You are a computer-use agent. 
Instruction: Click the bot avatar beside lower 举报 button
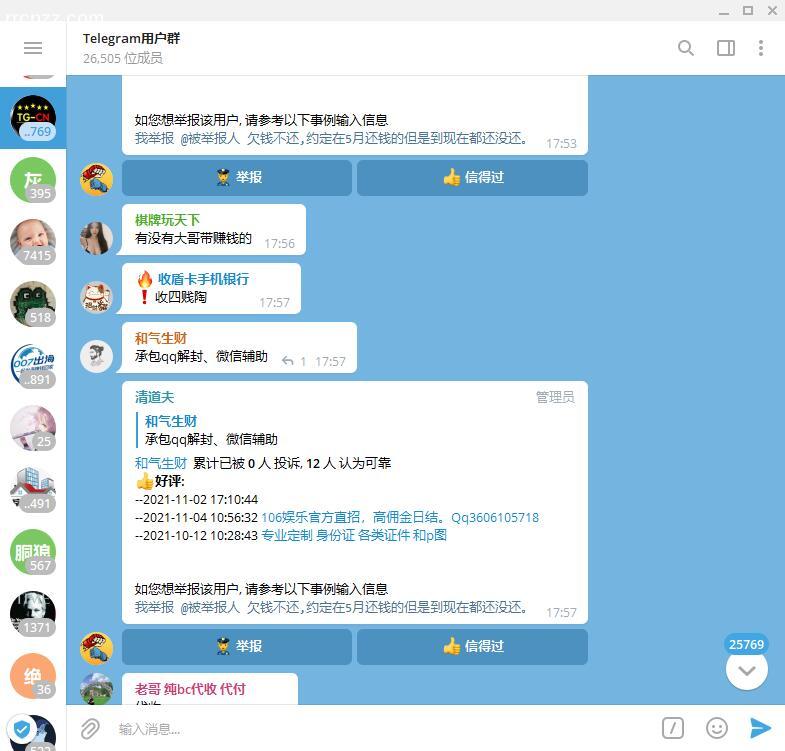97,648
